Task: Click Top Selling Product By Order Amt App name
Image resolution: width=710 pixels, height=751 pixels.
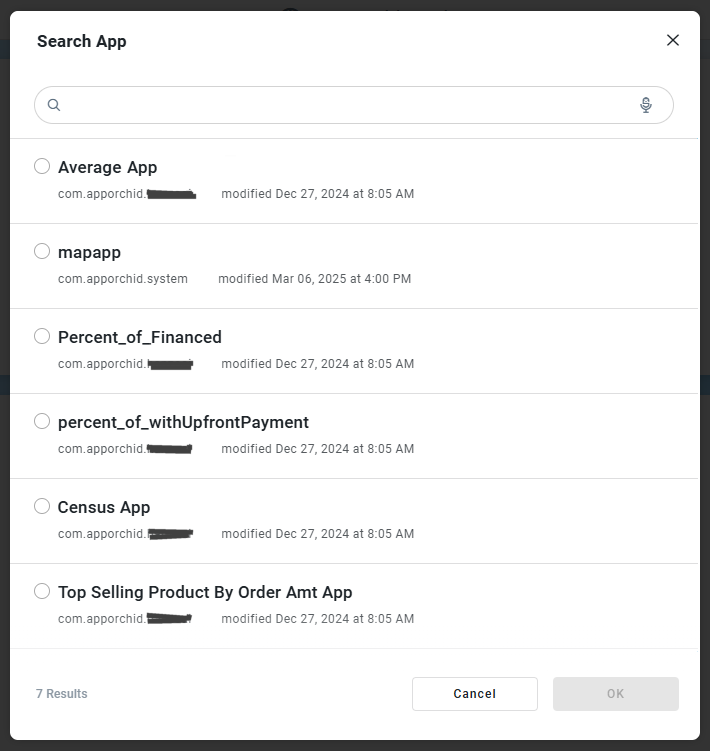Action: [x=205, y=592]
